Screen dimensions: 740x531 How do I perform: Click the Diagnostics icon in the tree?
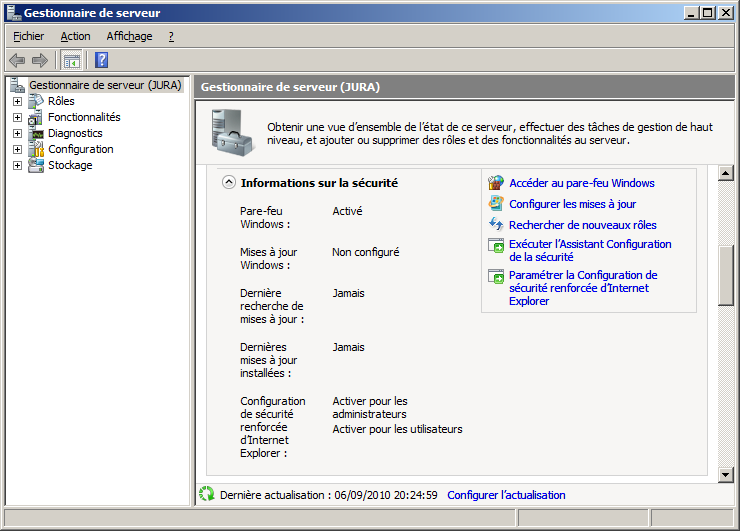click(x=36, y=133)
